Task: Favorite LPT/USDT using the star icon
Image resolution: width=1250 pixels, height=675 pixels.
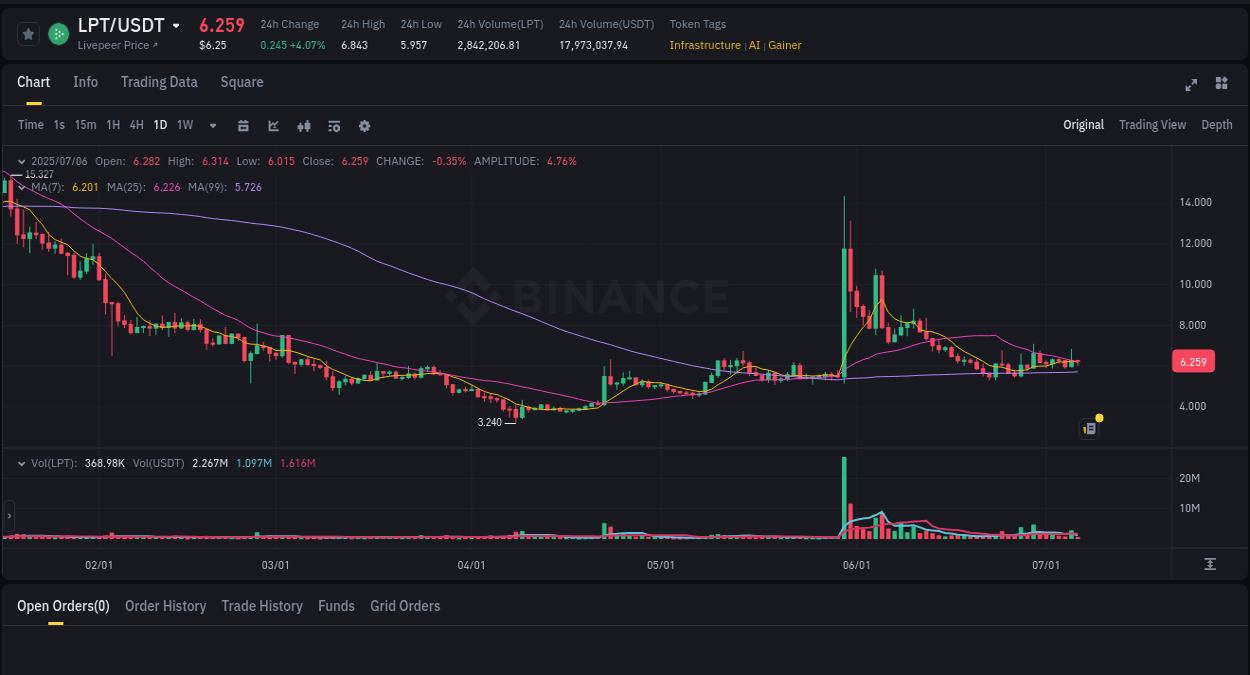Action: pyautogui.click(x=28, y=33)
